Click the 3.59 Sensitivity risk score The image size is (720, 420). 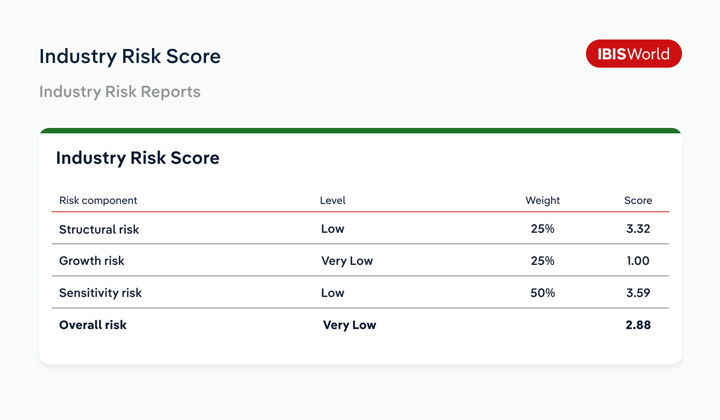[638, 293]
